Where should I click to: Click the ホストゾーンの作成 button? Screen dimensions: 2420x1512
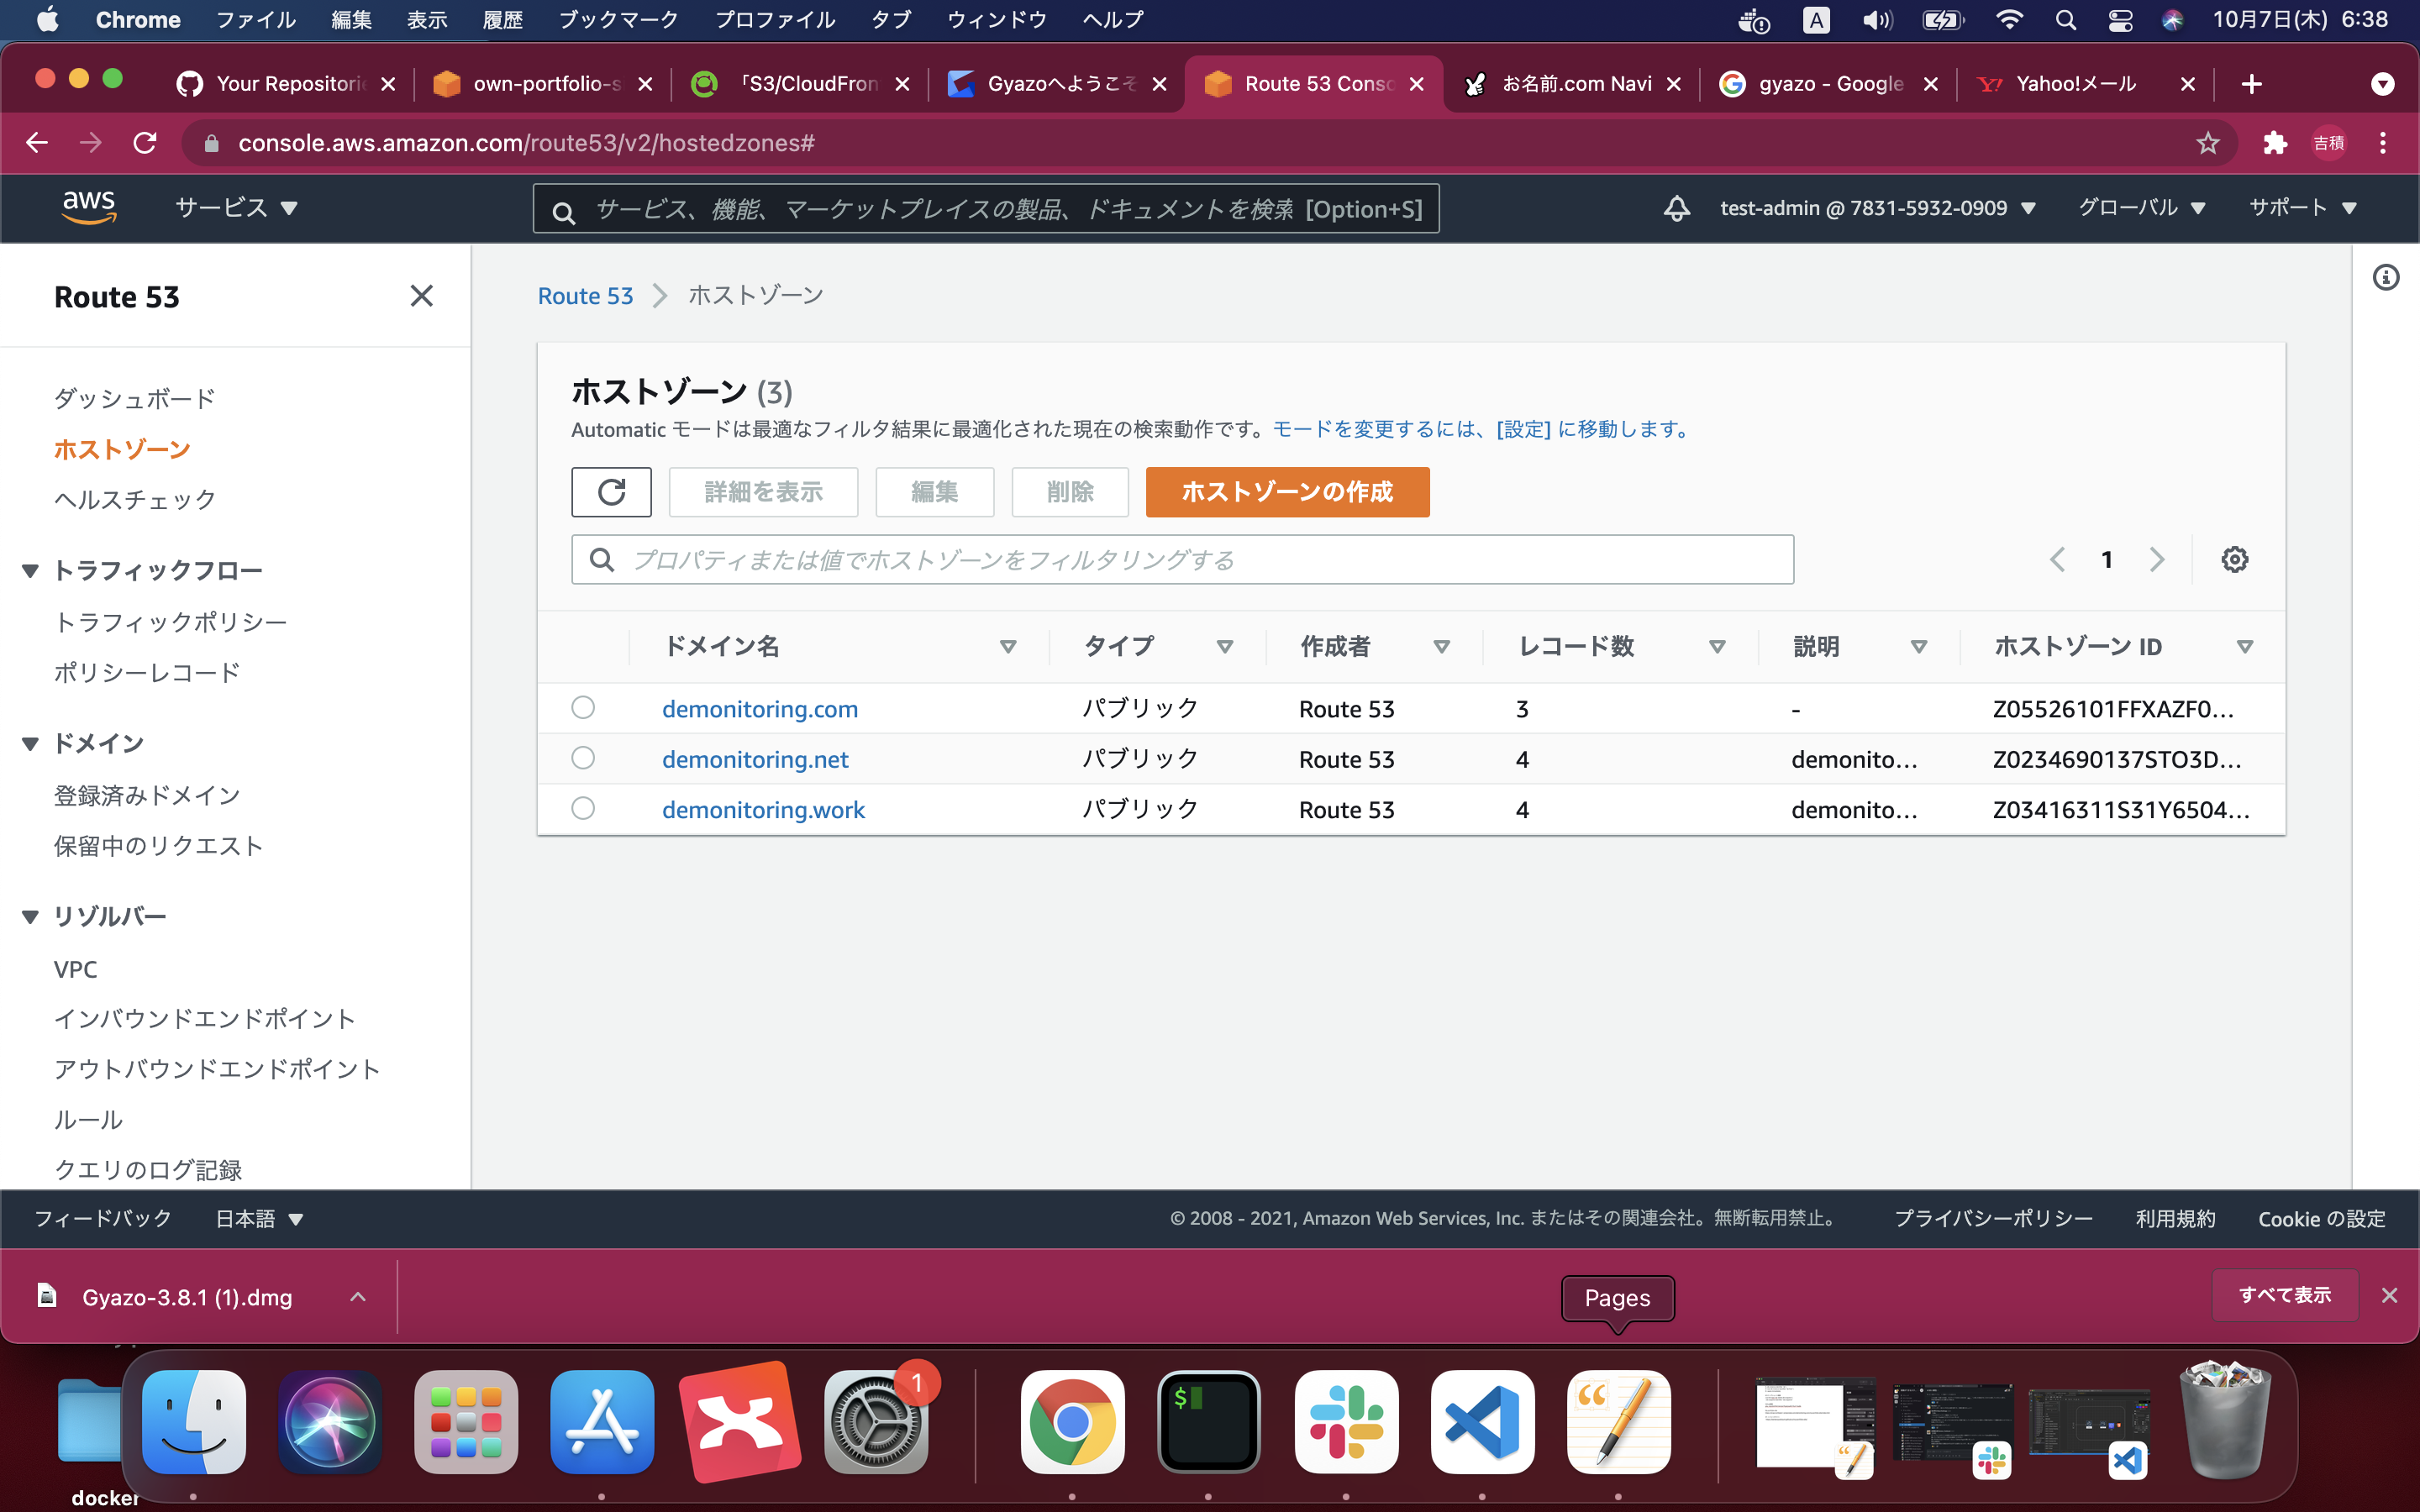1287,492
